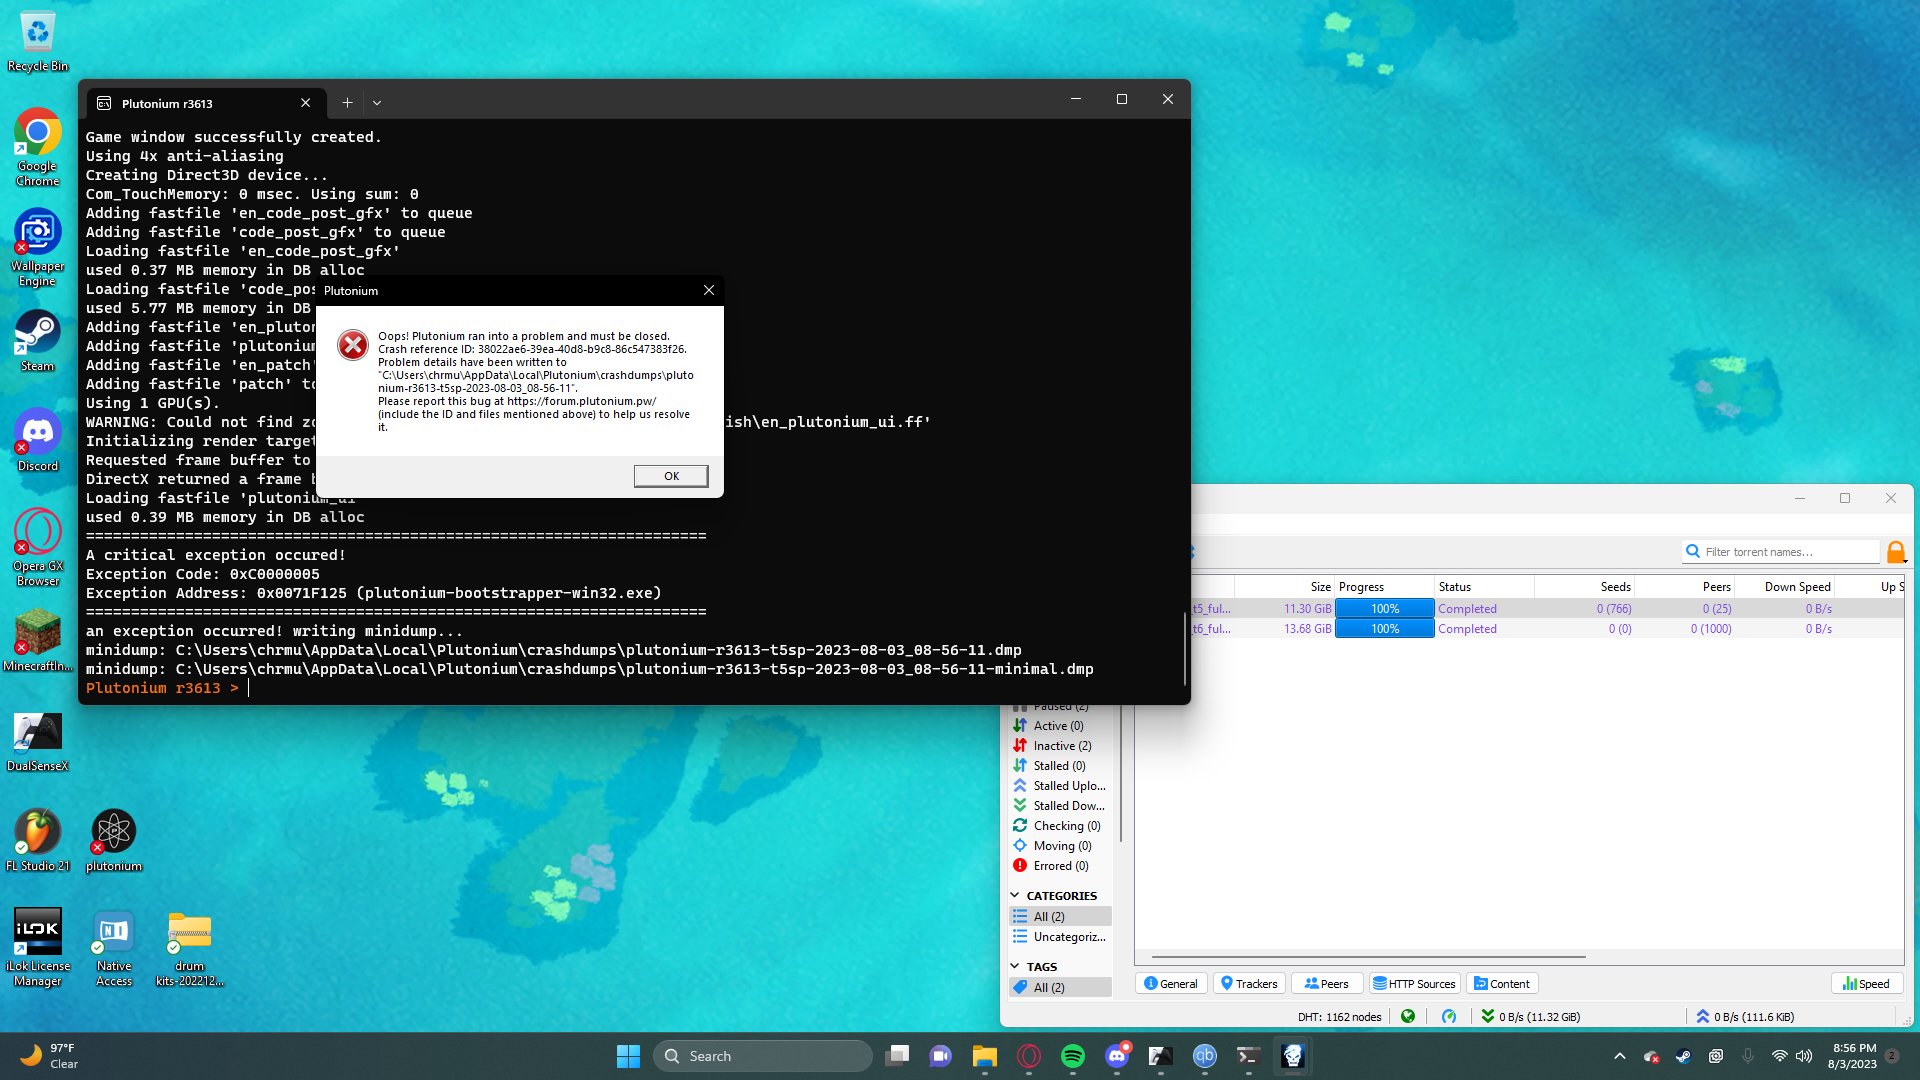Open qBittorrent from the taskbar
The image size is (1920, 1080).
(1205, 1056)
